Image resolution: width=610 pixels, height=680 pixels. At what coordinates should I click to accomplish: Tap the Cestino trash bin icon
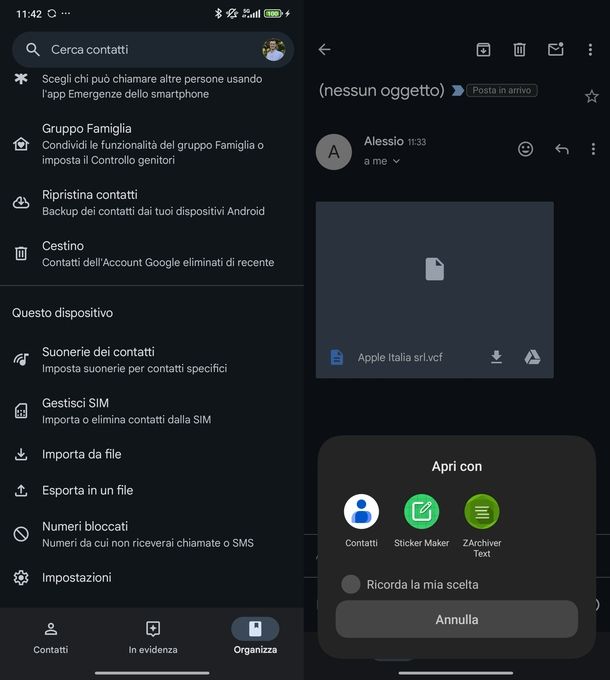pyautogui.click(x=21, y=253)
